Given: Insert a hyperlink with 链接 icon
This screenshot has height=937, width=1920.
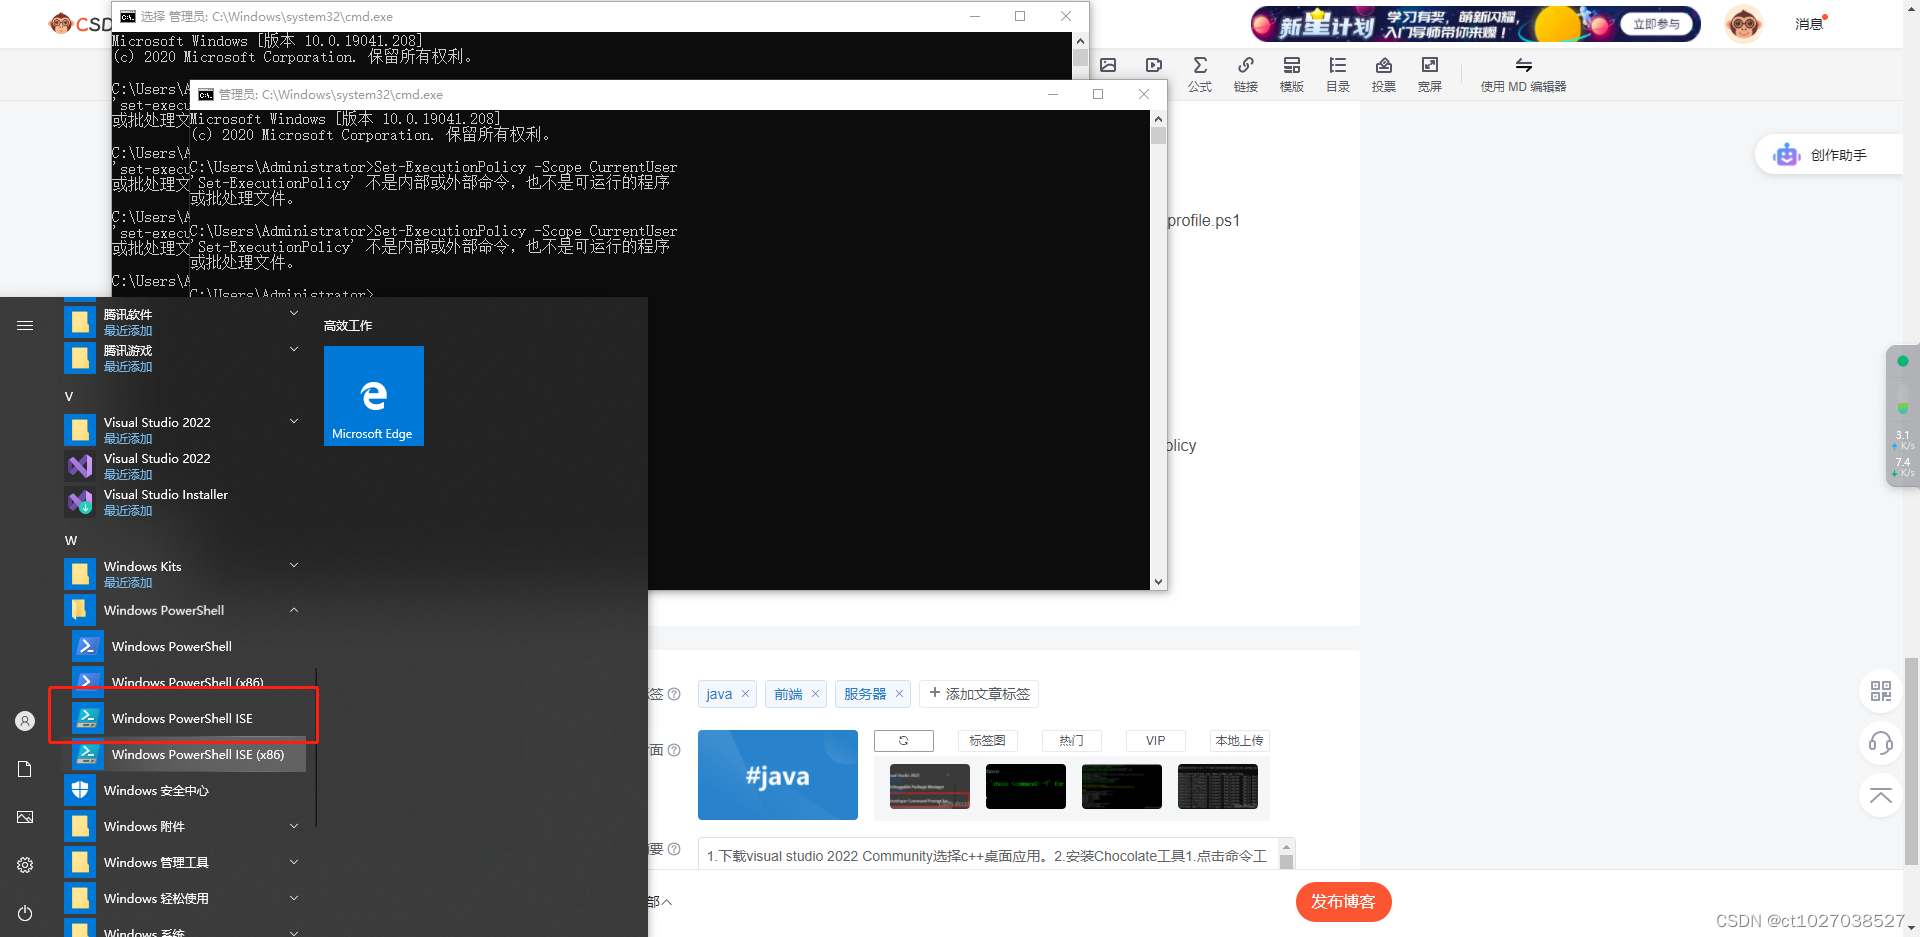Looking at the screenshot, I should [1246, 74].
